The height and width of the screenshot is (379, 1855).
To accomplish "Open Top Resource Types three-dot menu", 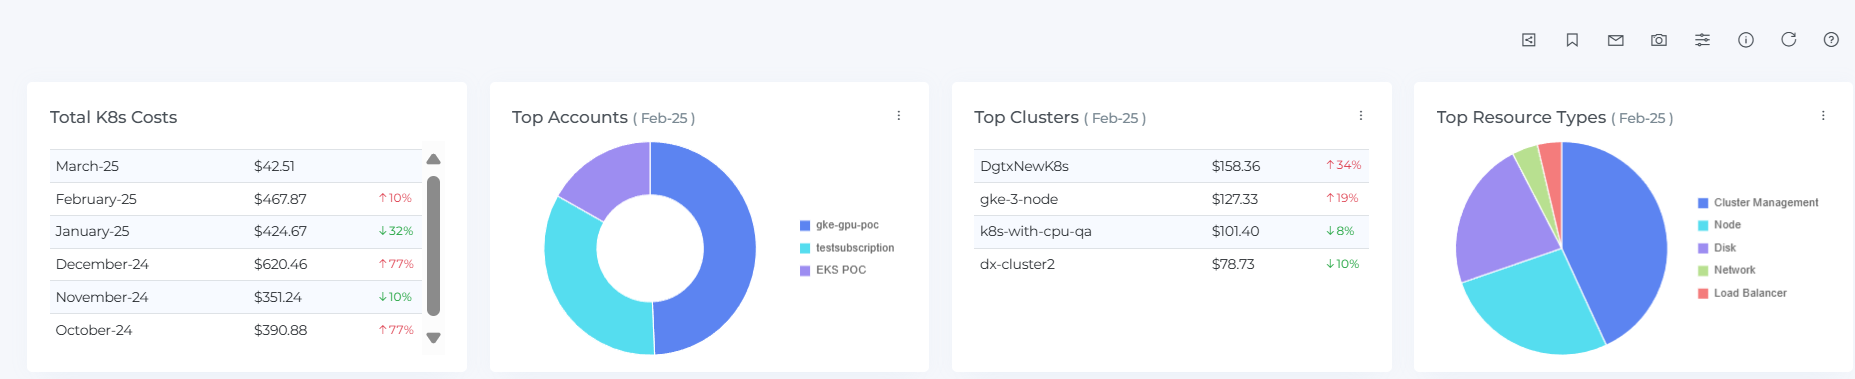I will [x=1823, y=116].
